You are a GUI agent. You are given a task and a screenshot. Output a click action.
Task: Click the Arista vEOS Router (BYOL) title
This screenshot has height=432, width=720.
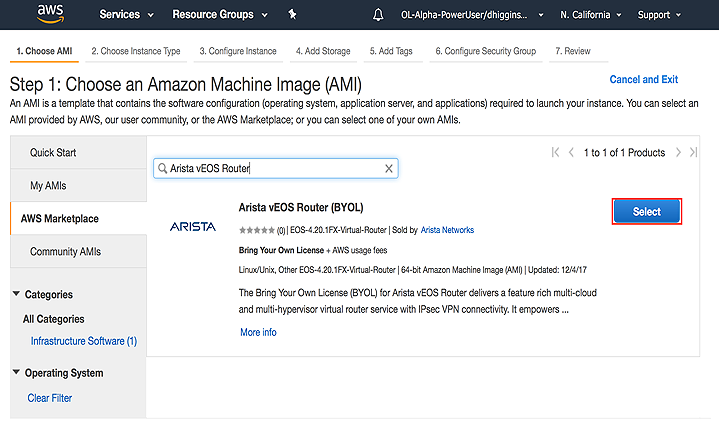click(301, 208)
